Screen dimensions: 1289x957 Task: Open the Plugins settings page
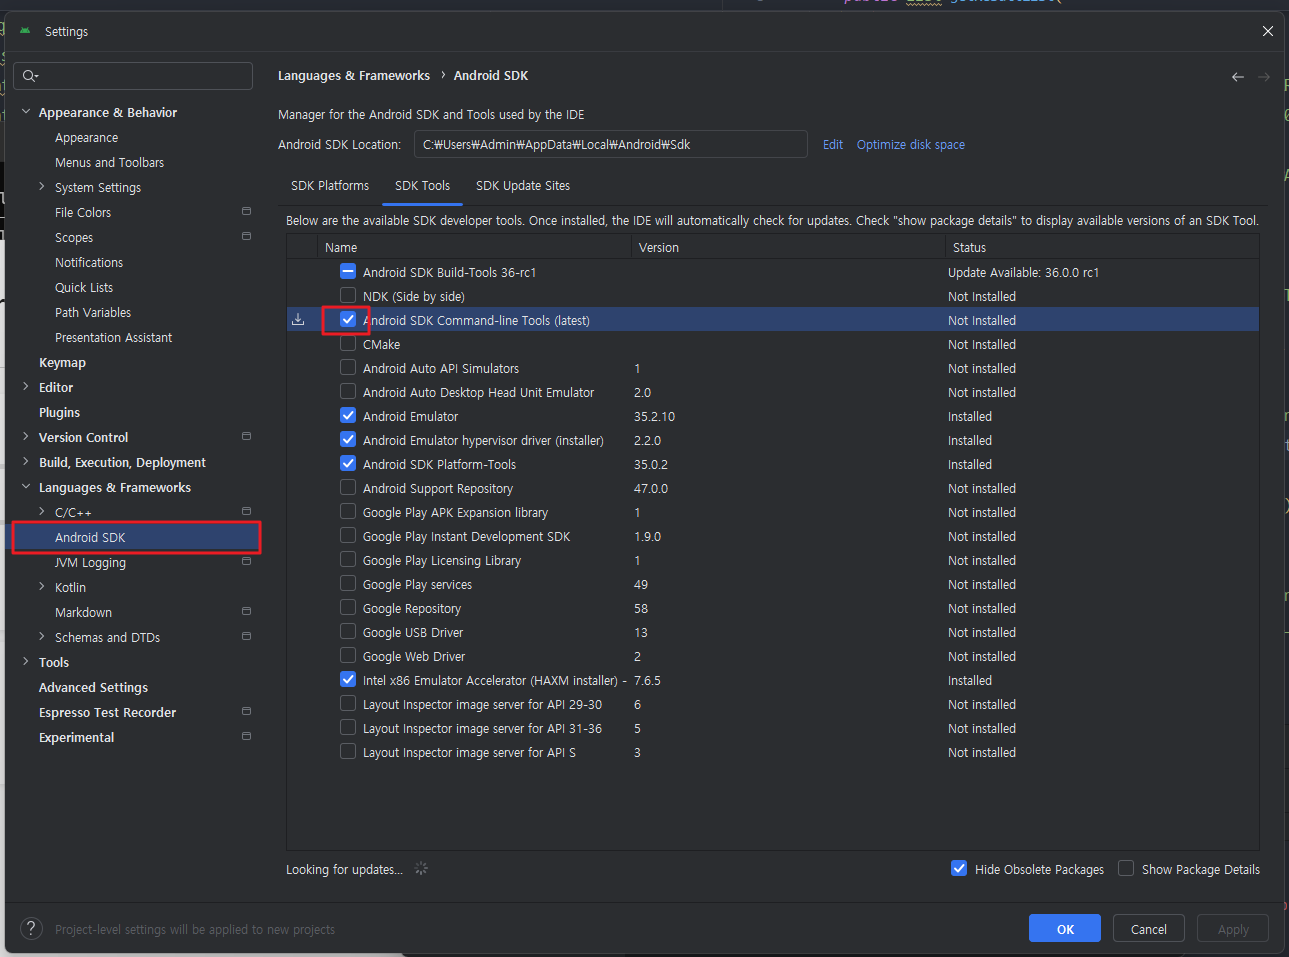point(59,412)
